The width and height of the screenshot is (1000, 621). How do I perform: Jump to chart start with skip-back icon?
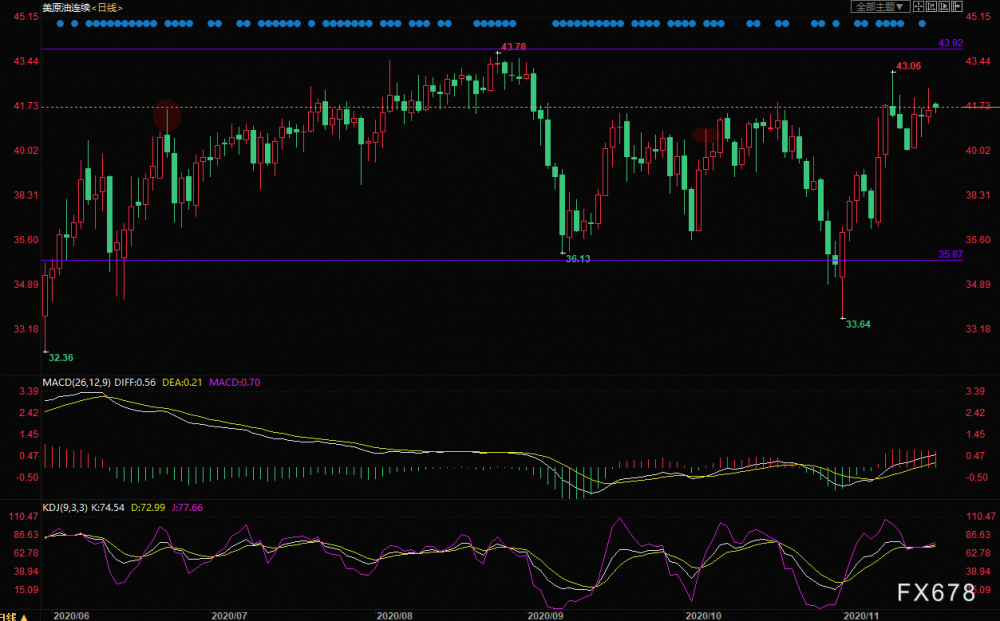[x=931, y=6]
